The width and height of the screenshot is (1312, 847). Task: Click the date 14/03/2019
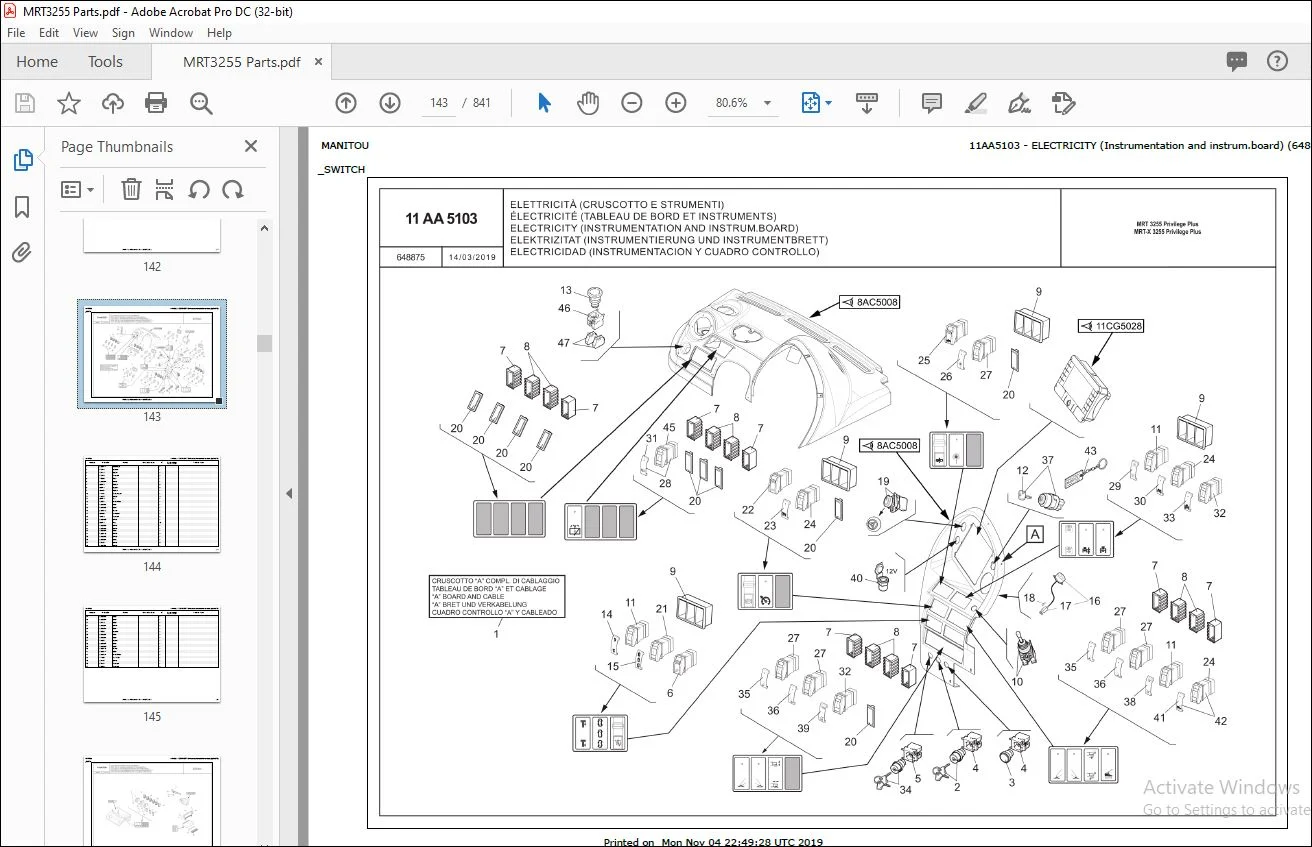pos(473,258)
